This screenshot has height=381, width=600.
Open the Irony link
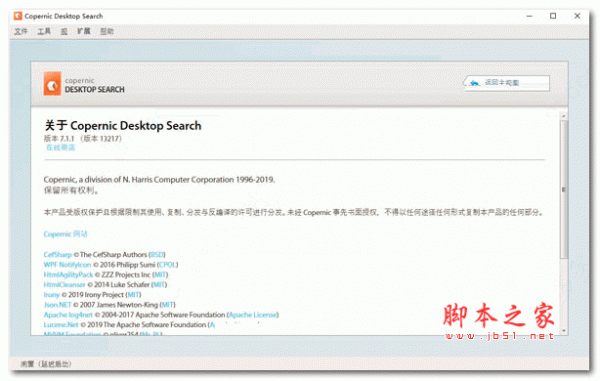pos(52,295)
